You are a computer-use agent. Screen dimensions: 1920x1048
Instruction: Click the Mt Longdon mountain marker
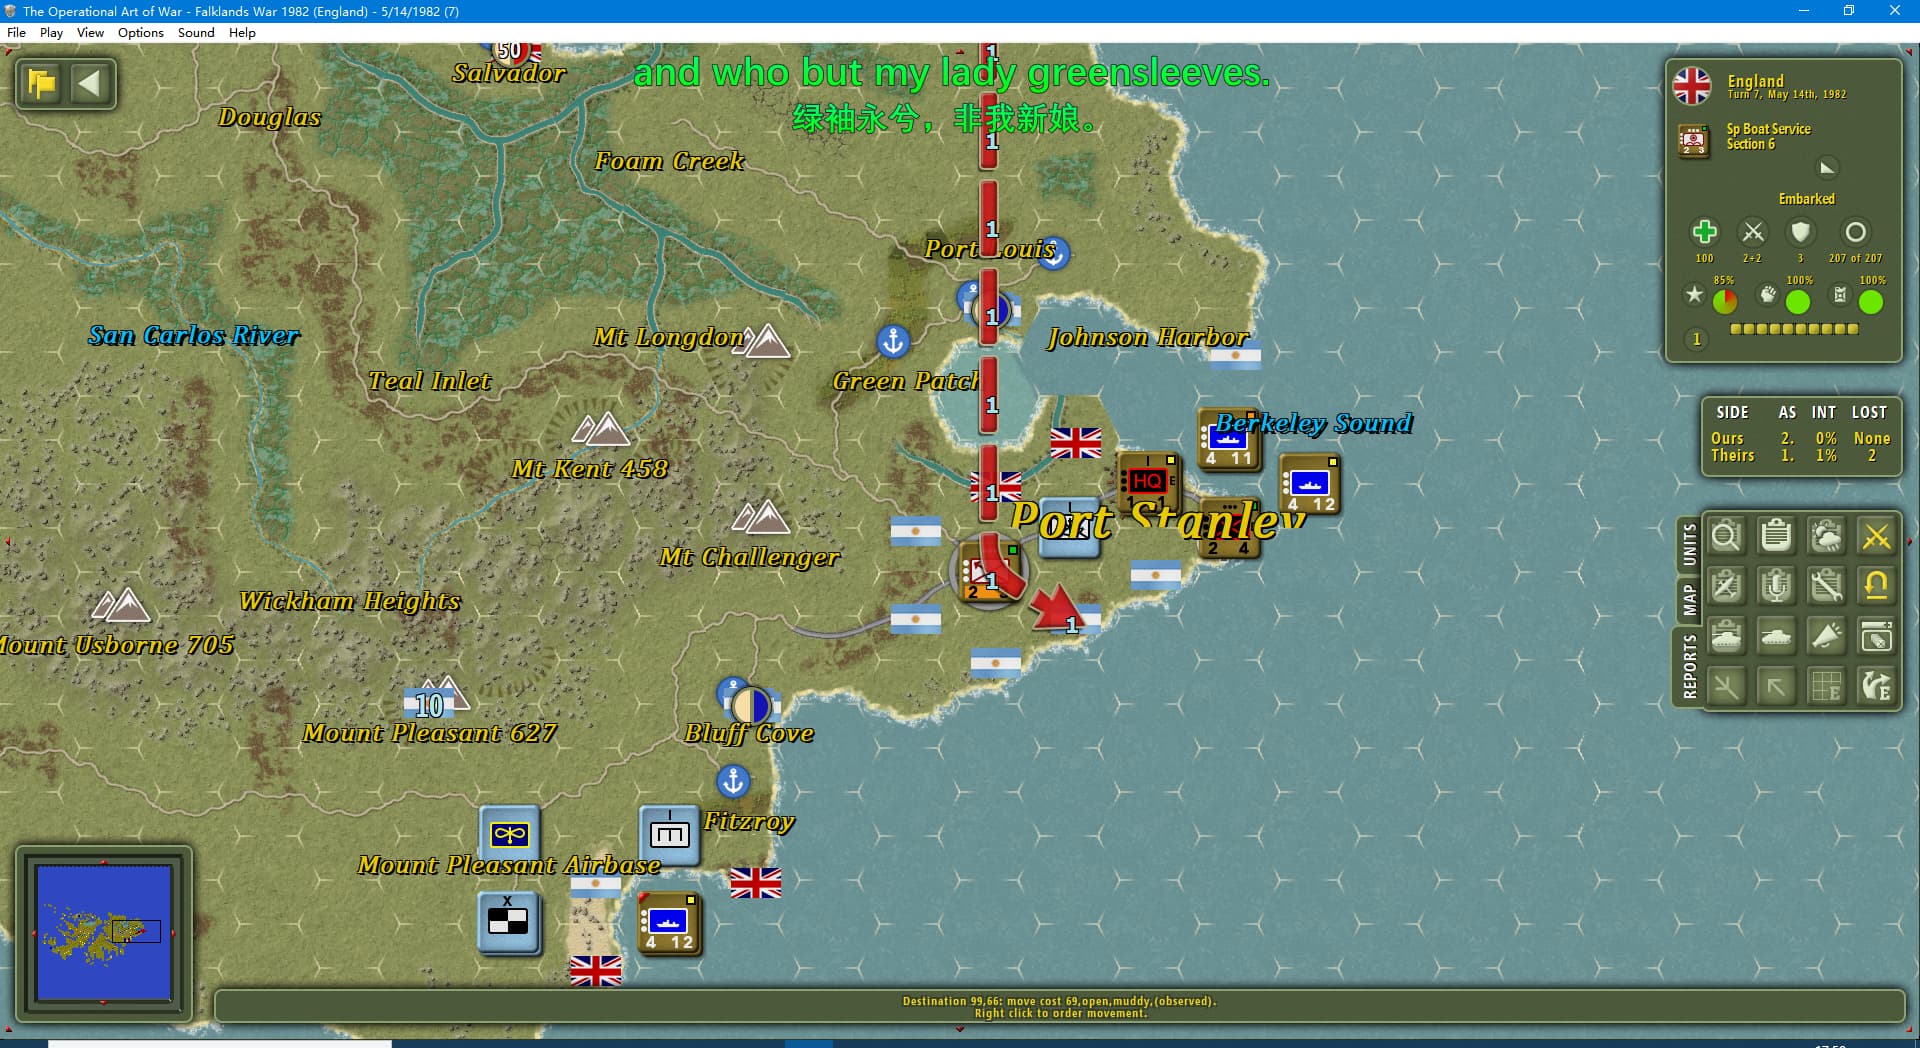766,341
